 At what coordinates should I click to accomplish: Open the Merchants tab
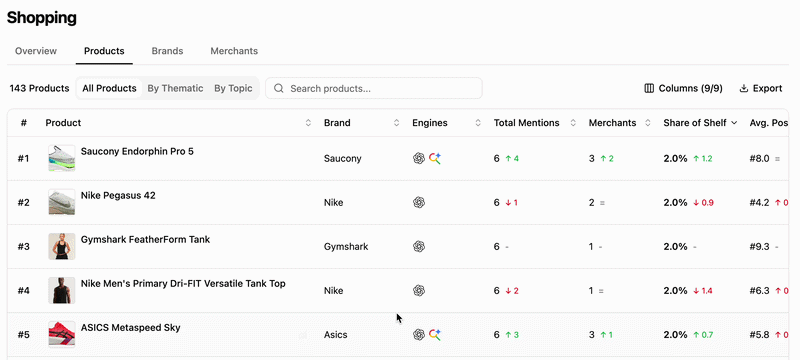(x=234, y=51)
